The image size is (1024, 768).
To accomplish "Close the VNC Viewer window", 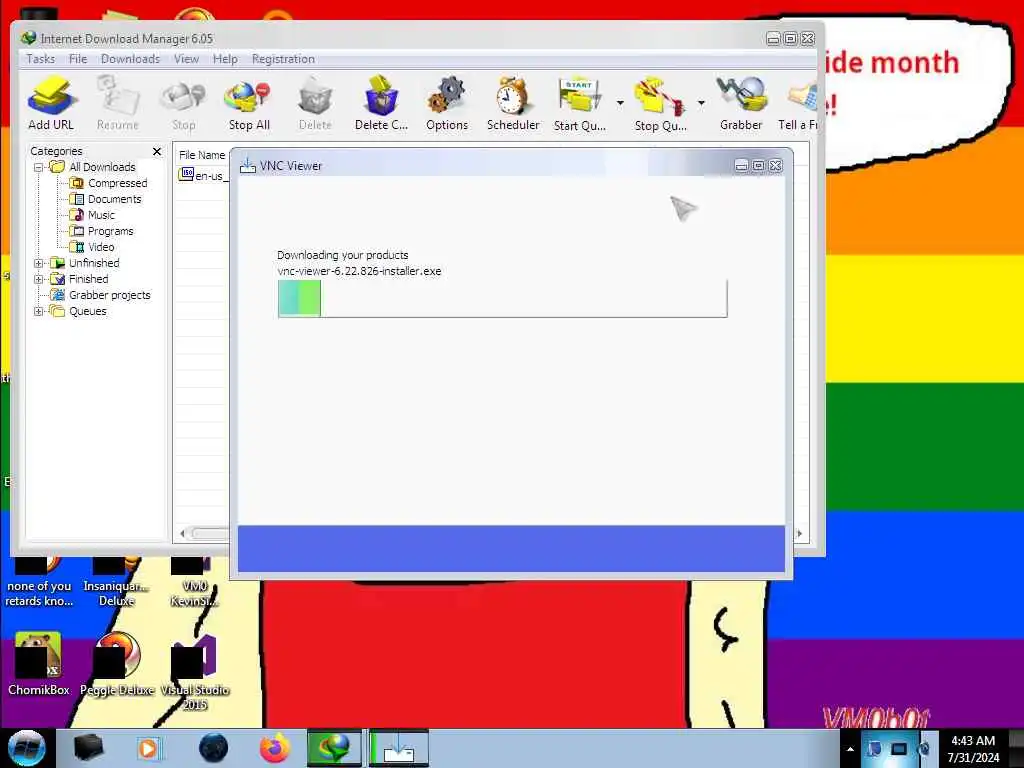I will click(x=775, y=166).
